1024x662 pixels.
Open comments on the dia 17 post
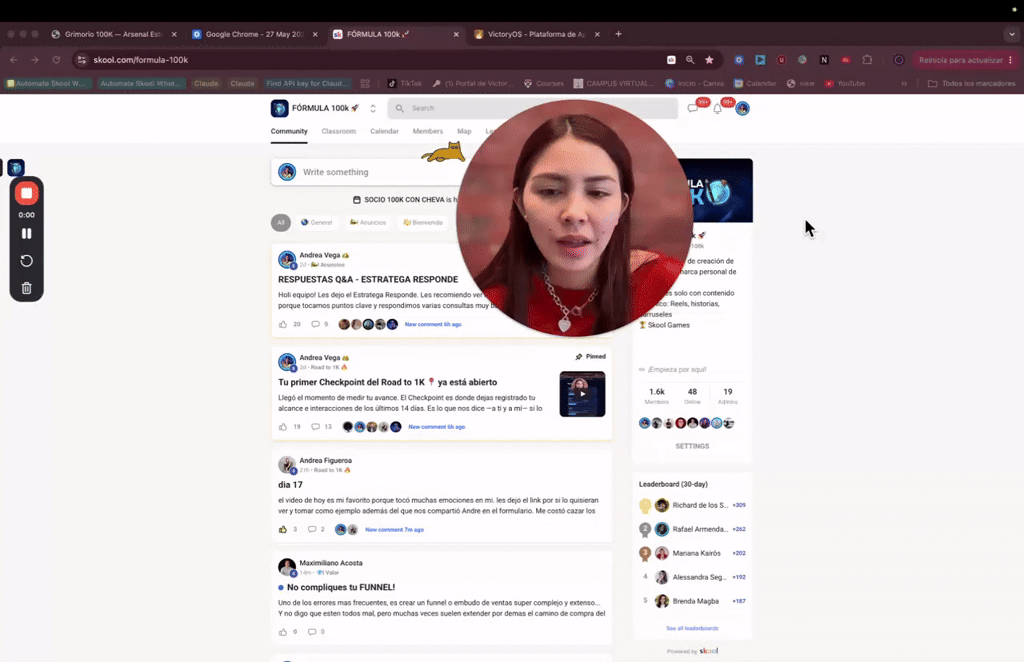pyautogui.click(x=312, y=529)
